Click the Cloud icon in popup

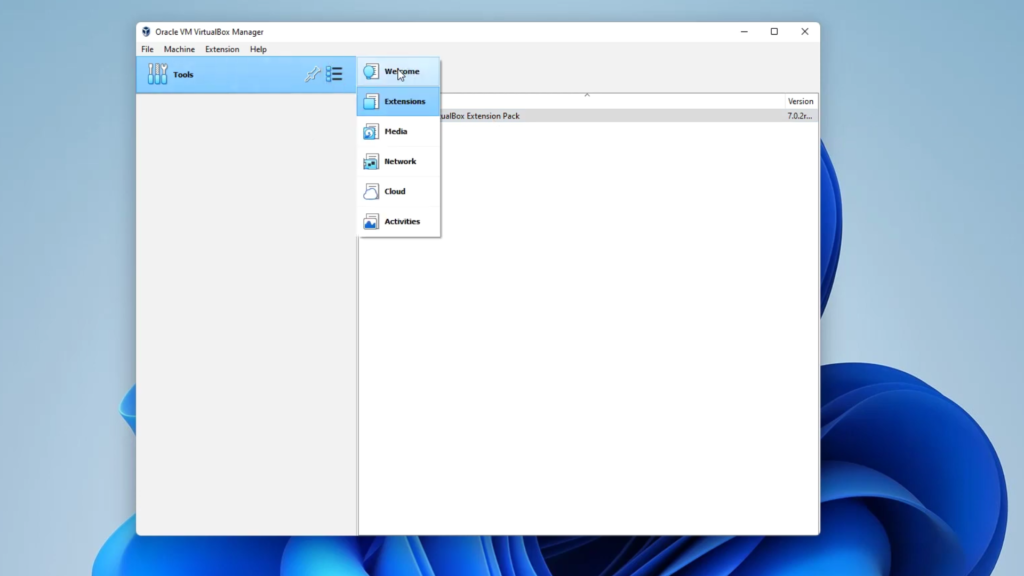click(x=371, y=191)
